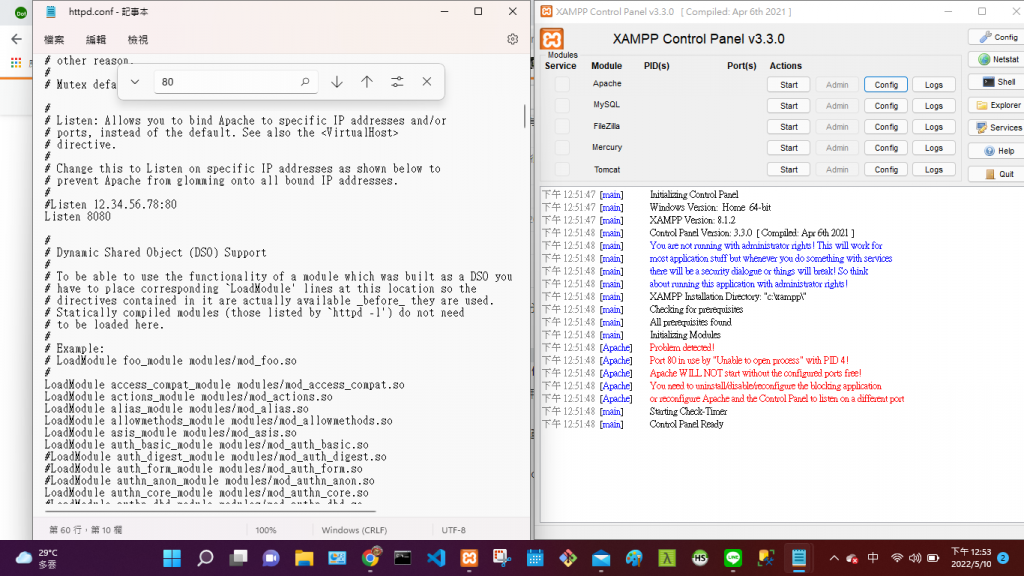Toggle FileZilla service checkbox
The image size is (1024, 576).
tap(562, 126)
